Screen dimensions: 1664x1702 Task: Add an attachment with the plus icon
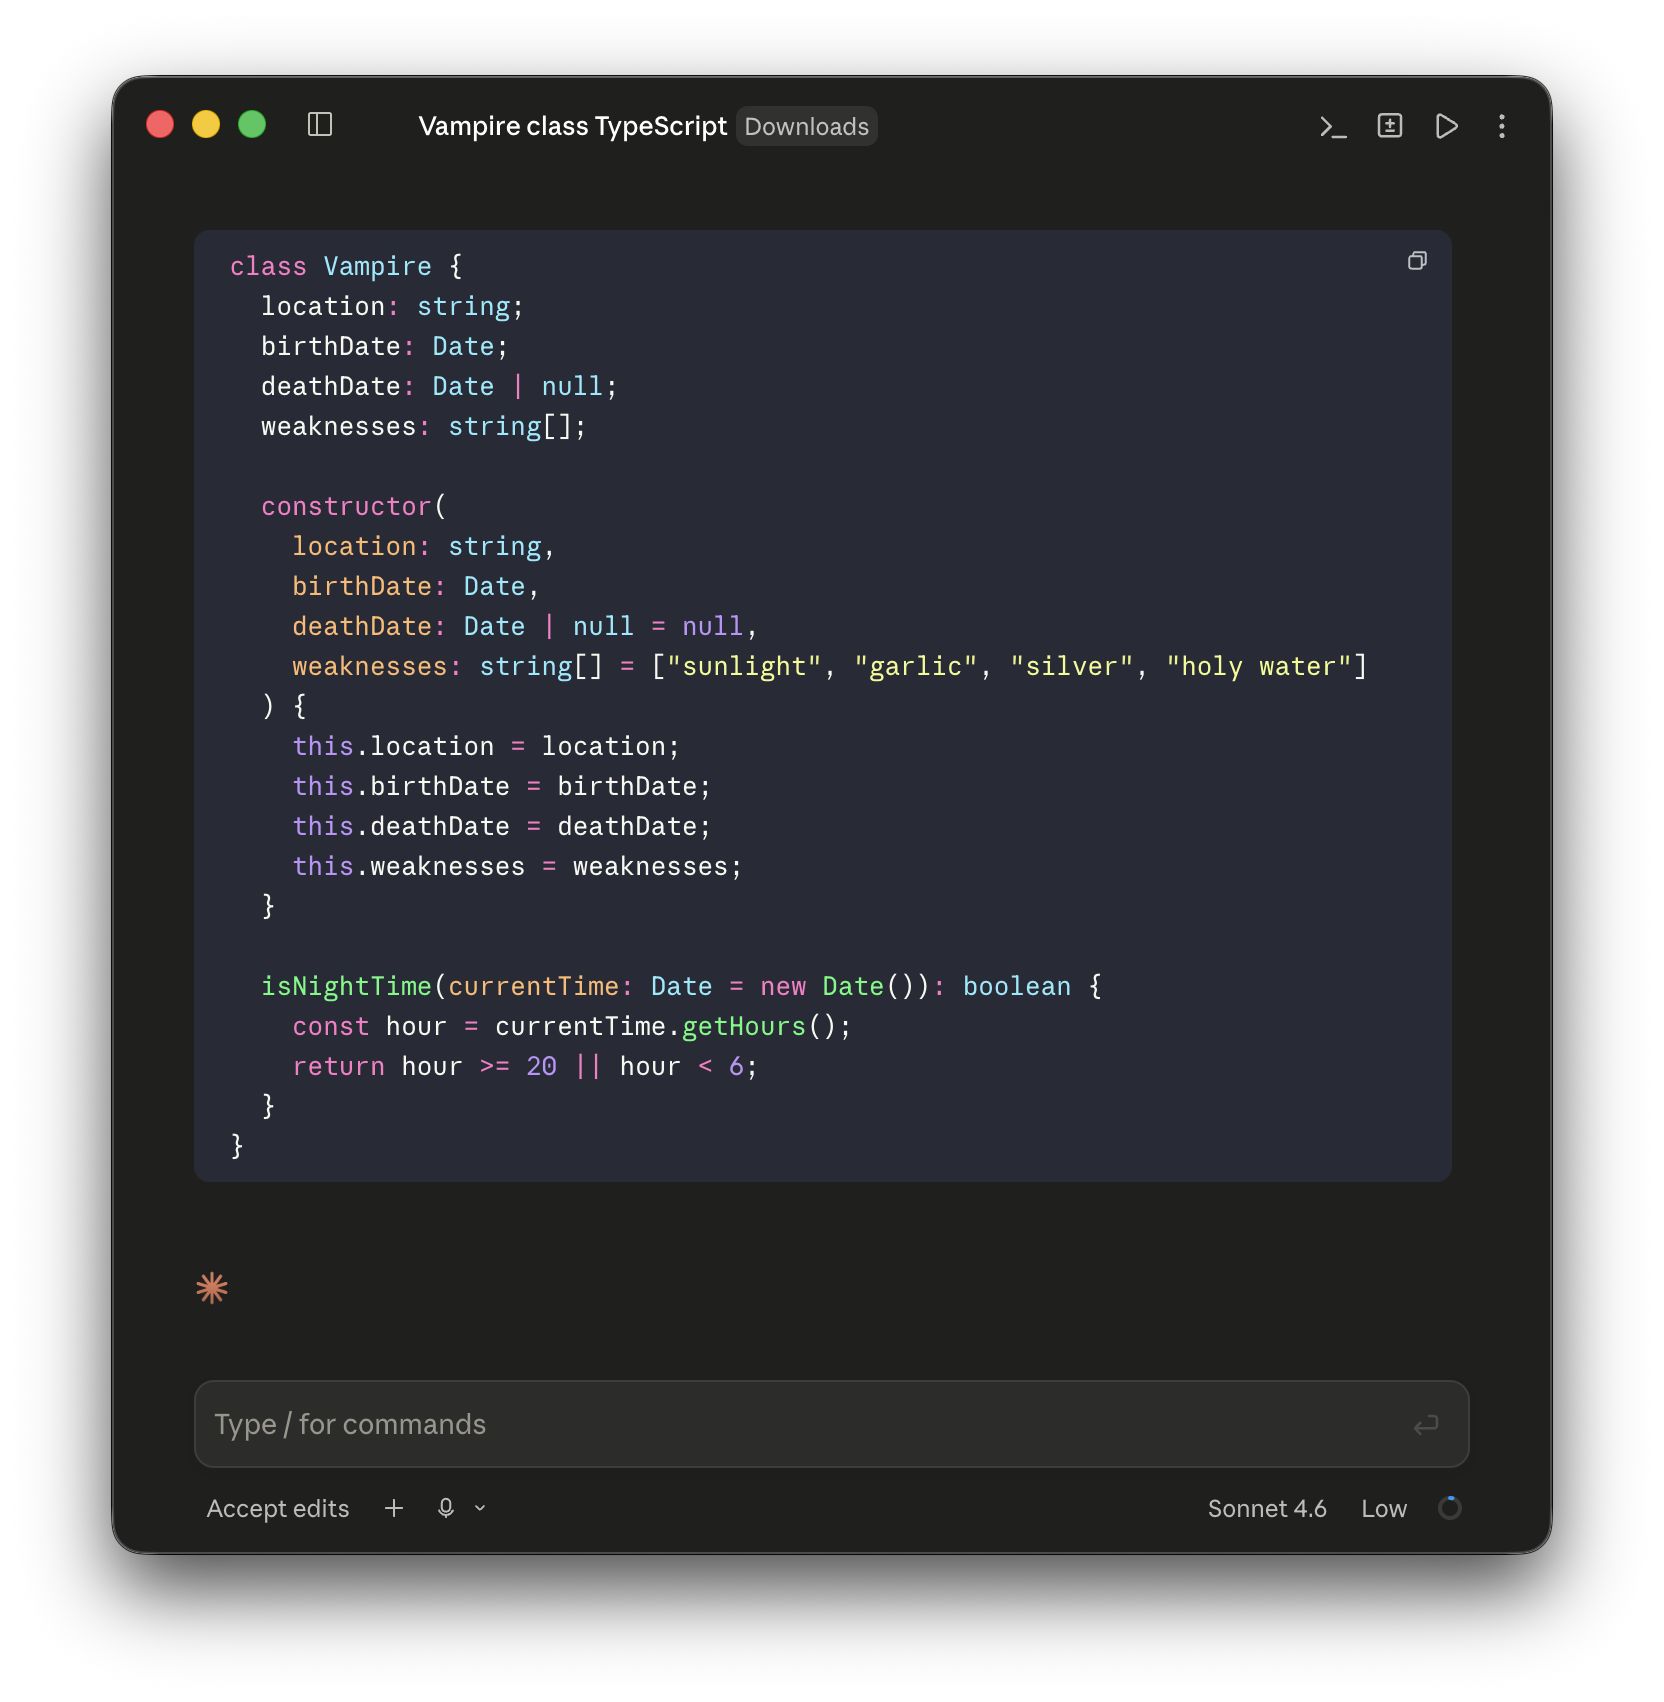[394, 1508]
